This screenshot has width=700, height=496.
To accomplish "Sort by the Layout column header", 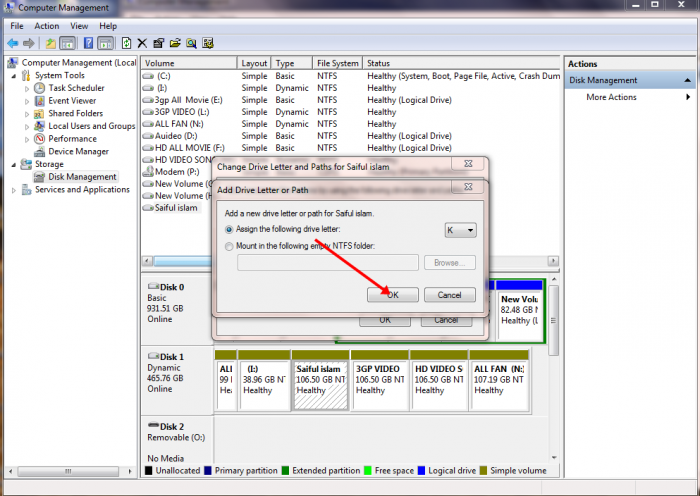I will tap(254, 63).
